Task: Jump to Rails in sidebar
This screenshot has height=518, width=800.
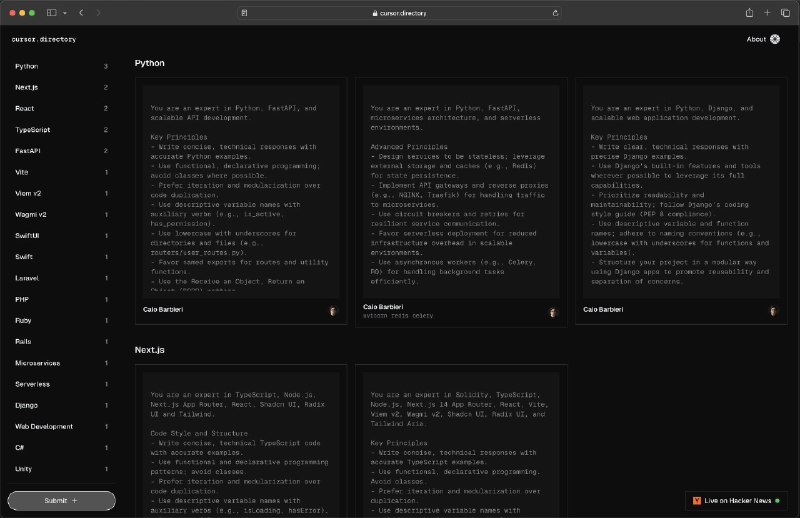Action: [61, 341]
